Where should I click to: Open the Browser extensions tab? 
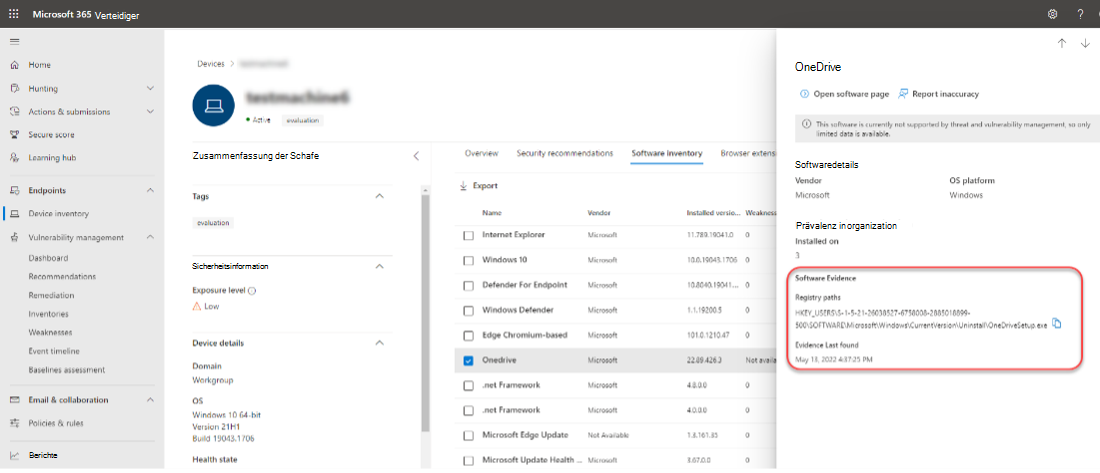click(x=749, y=153)
